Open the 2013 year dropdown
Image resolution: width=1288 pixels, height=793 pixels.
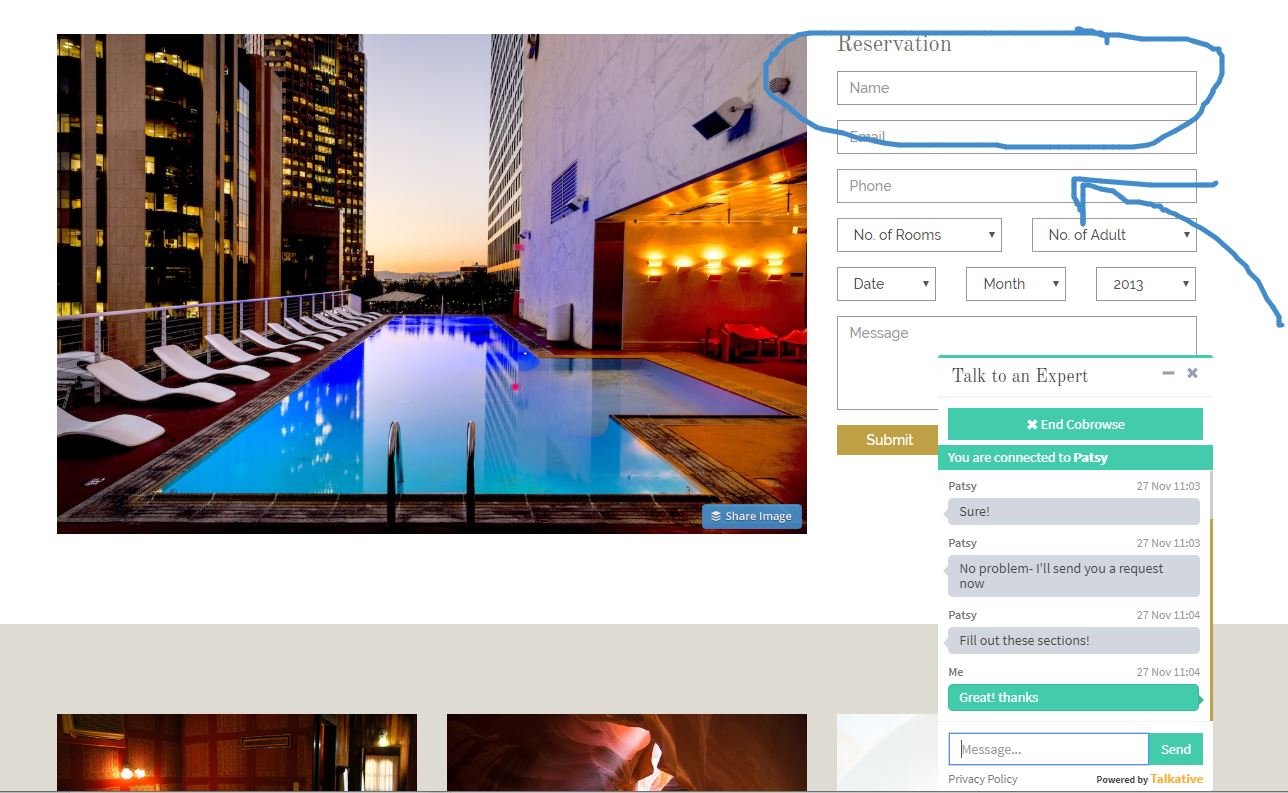tap(1146, 284)
